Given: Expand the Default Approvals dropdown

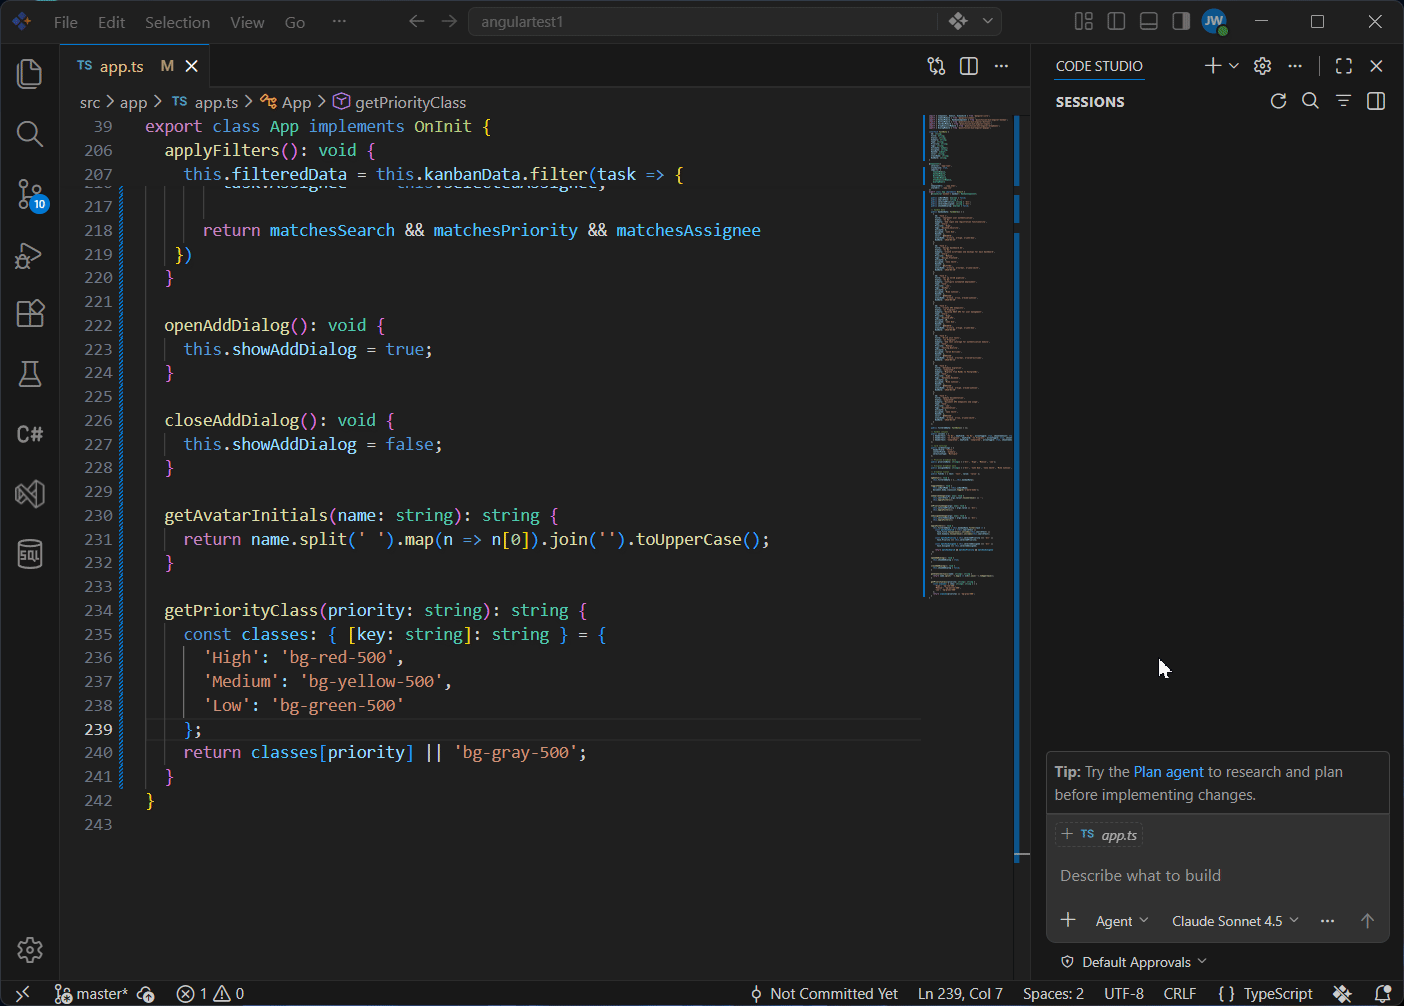Looking at the screenshot, I should tap(1134, 962).
